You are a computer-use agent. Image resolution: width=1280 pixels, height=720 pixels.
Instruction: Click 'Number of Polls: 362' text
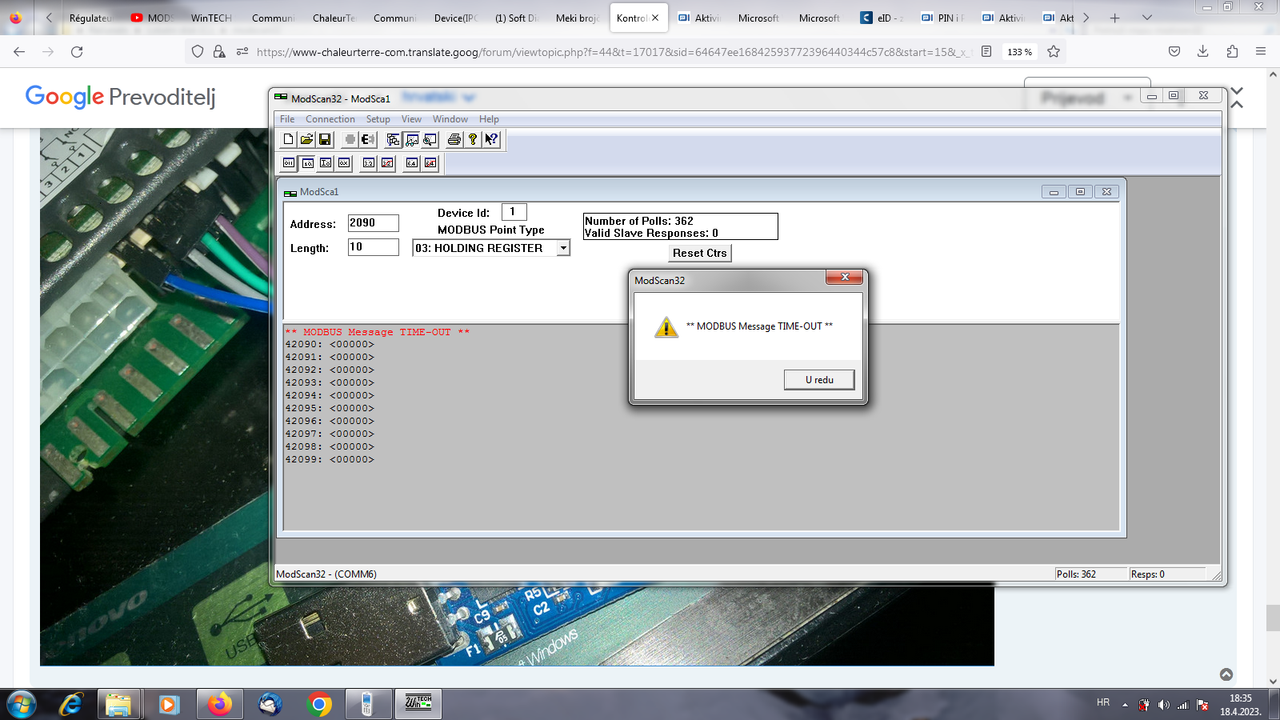point(639,221)
